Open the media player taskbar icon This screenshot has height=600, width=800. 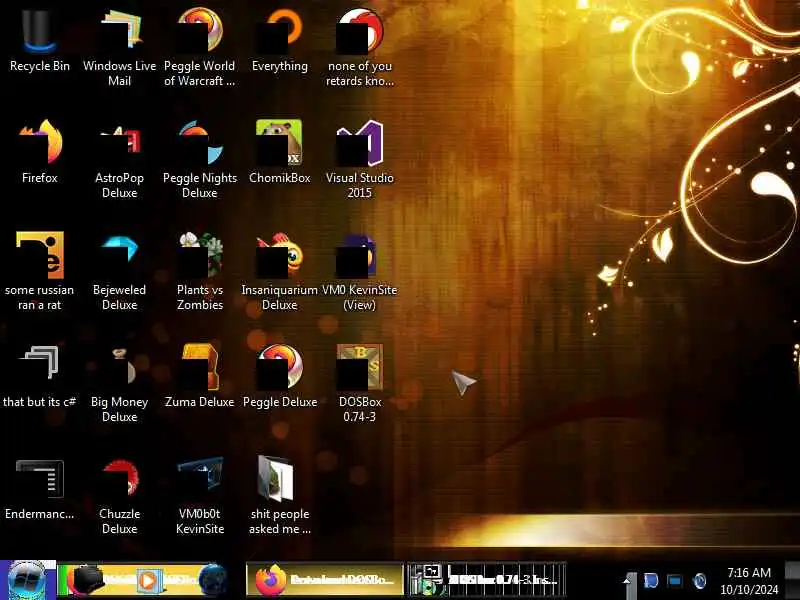(x=147, y=581)
